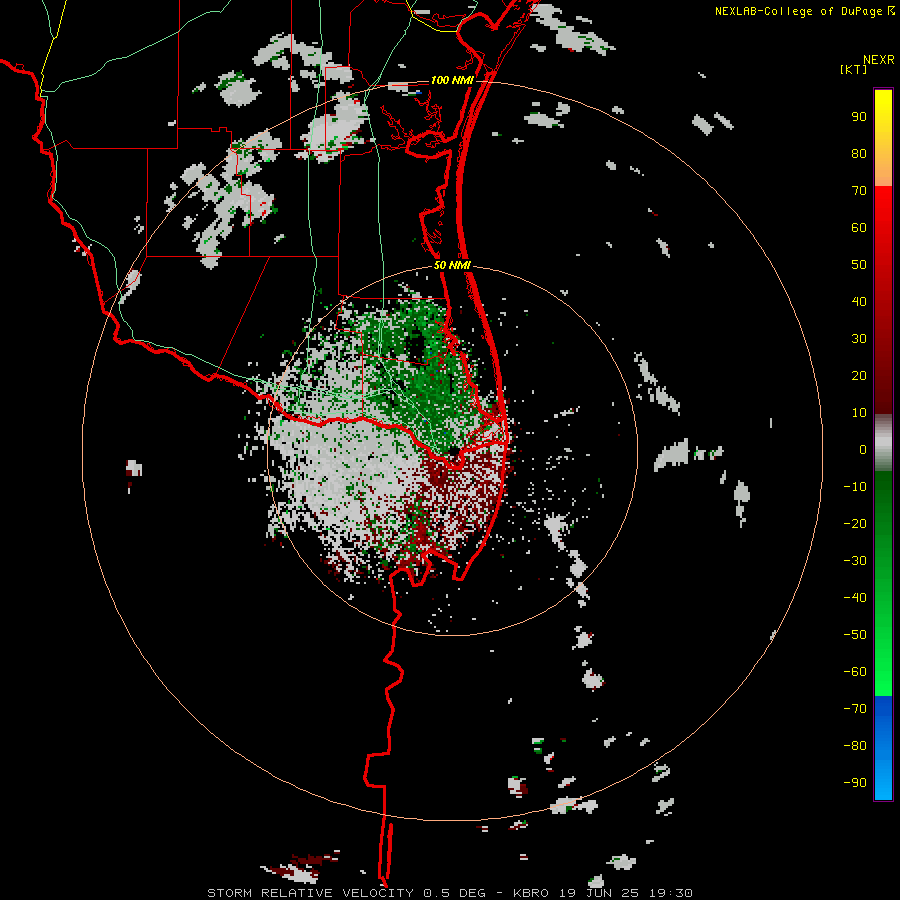
Task: Click the 100 NMI range ring label
Action: 452,80
